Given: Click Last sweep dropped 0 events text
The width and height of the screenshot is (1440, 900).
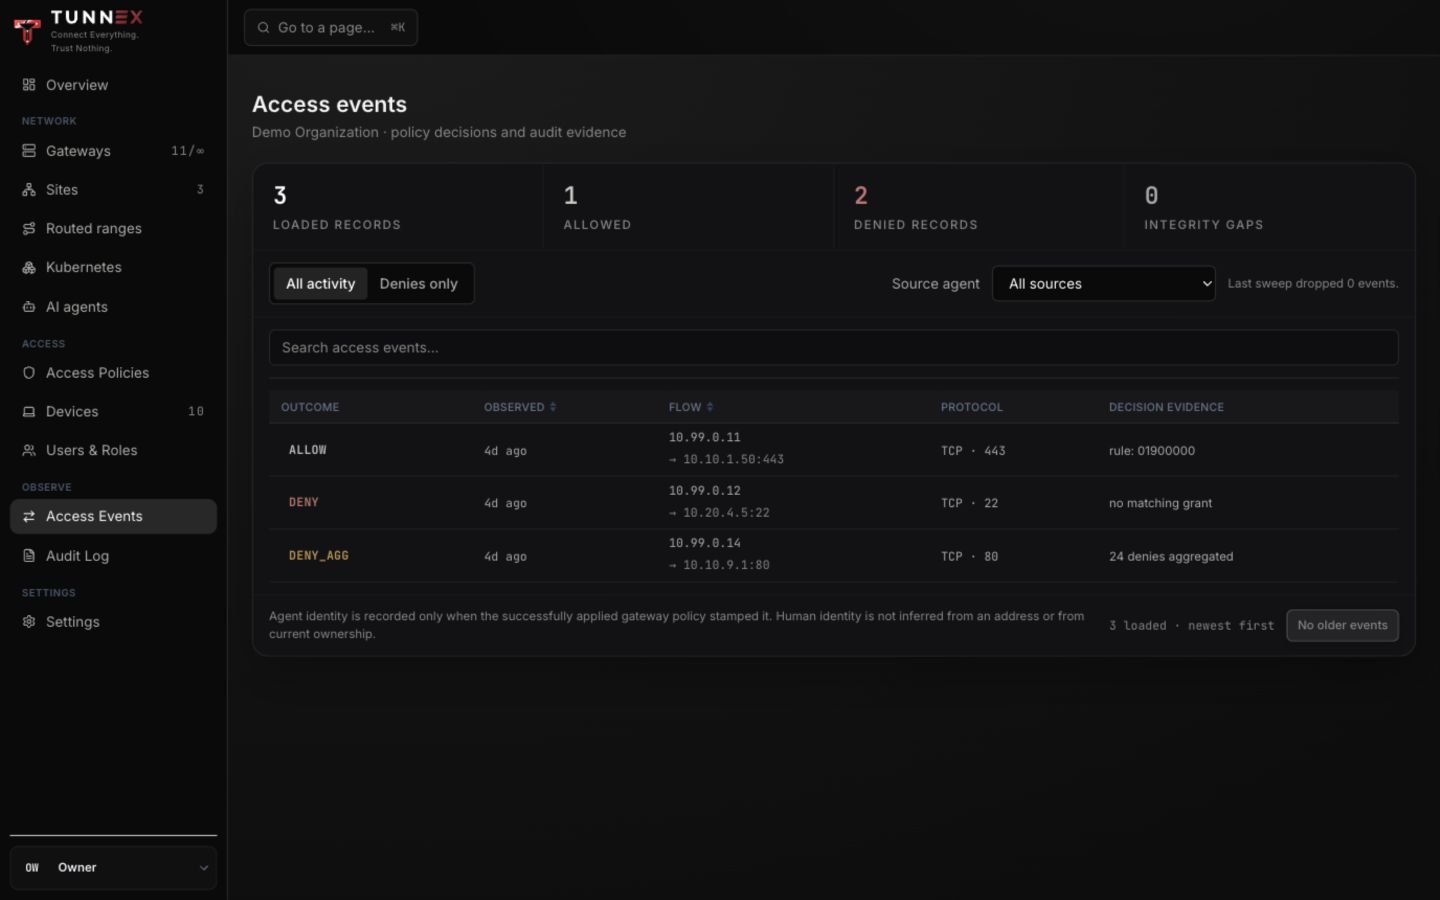Looking at the screenshot, I should click(1312, 284).
